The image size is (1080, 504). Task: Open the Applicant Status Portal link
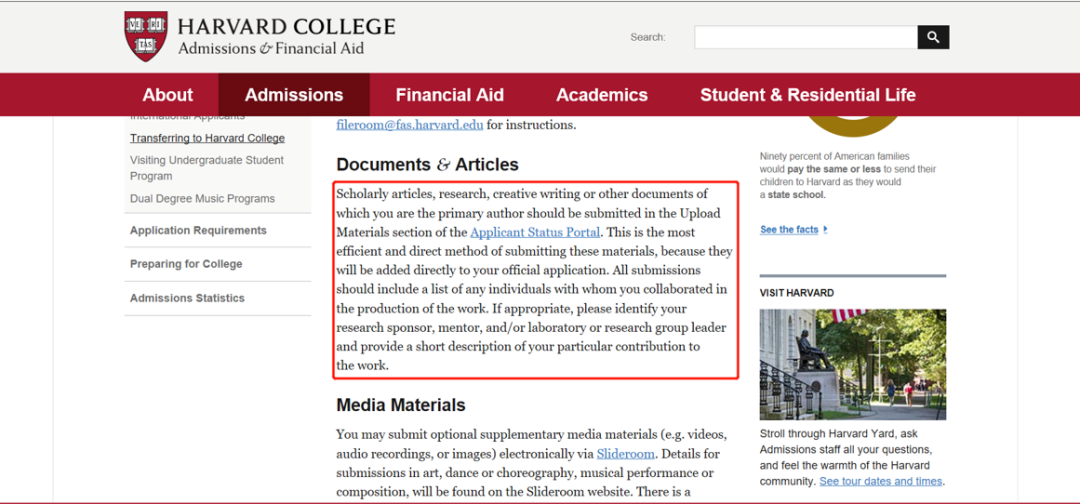534,232
